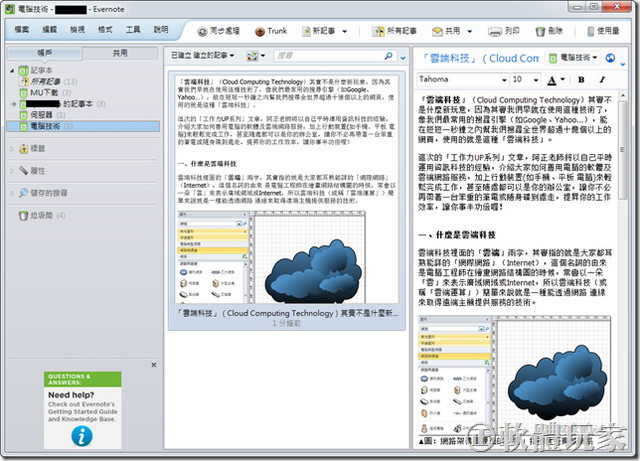
Task: Create a new note with 新記事
Action: pos(319,31)
